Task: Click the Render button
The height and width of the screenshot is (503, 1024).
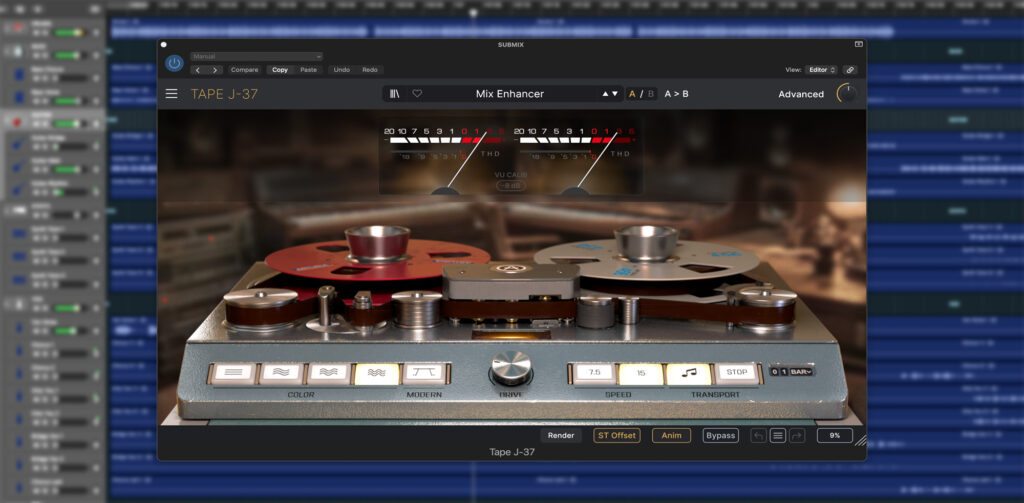Action: pos(561,436)
